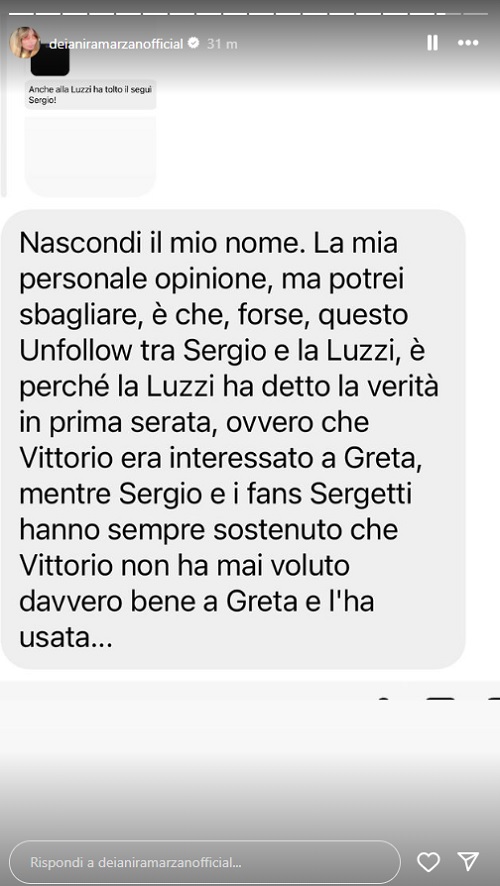Image resolution: width=500 pixels, height=886 pixels.
Task: Tap the cropped icons below the message bubble
Action: click(438, 701)
